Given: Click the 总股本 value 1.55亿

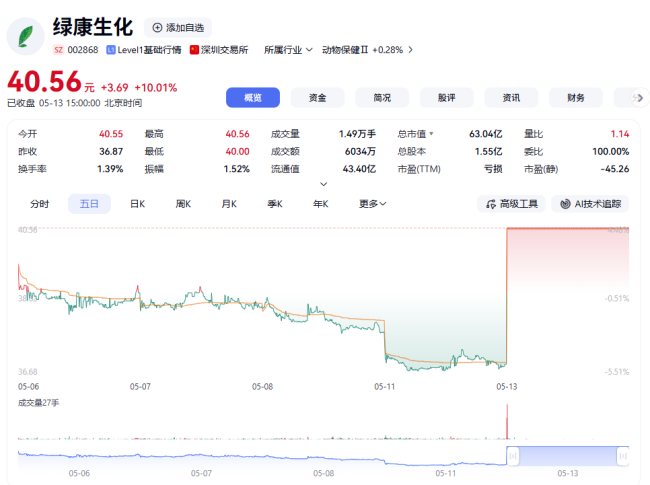Looking at the screenshot, I should pos(488,152).
